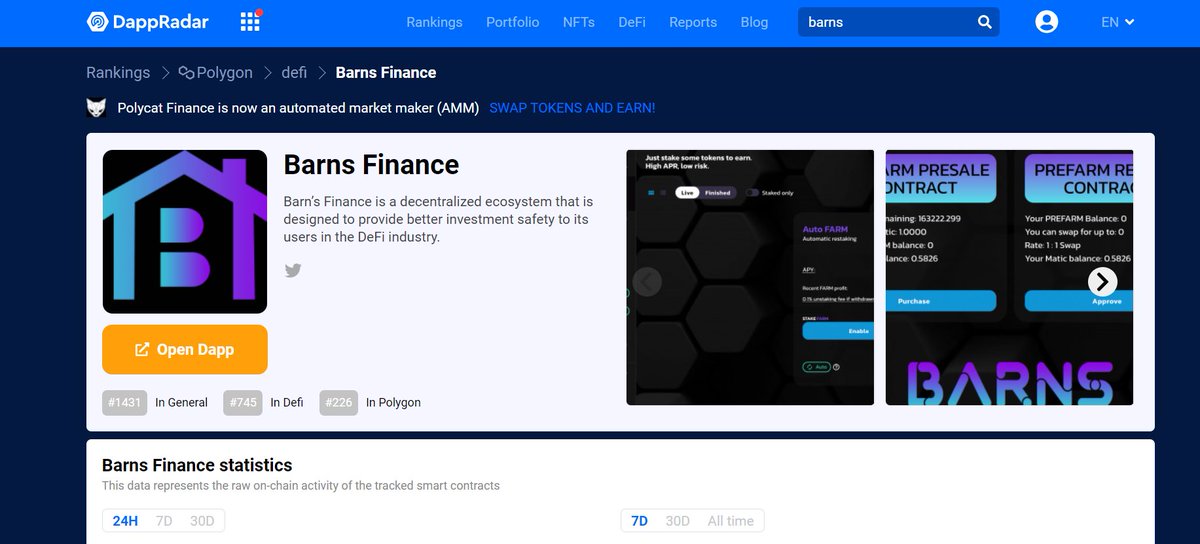
Task: Click defi breadcrumb link
Action: click(x=294, y=72)
